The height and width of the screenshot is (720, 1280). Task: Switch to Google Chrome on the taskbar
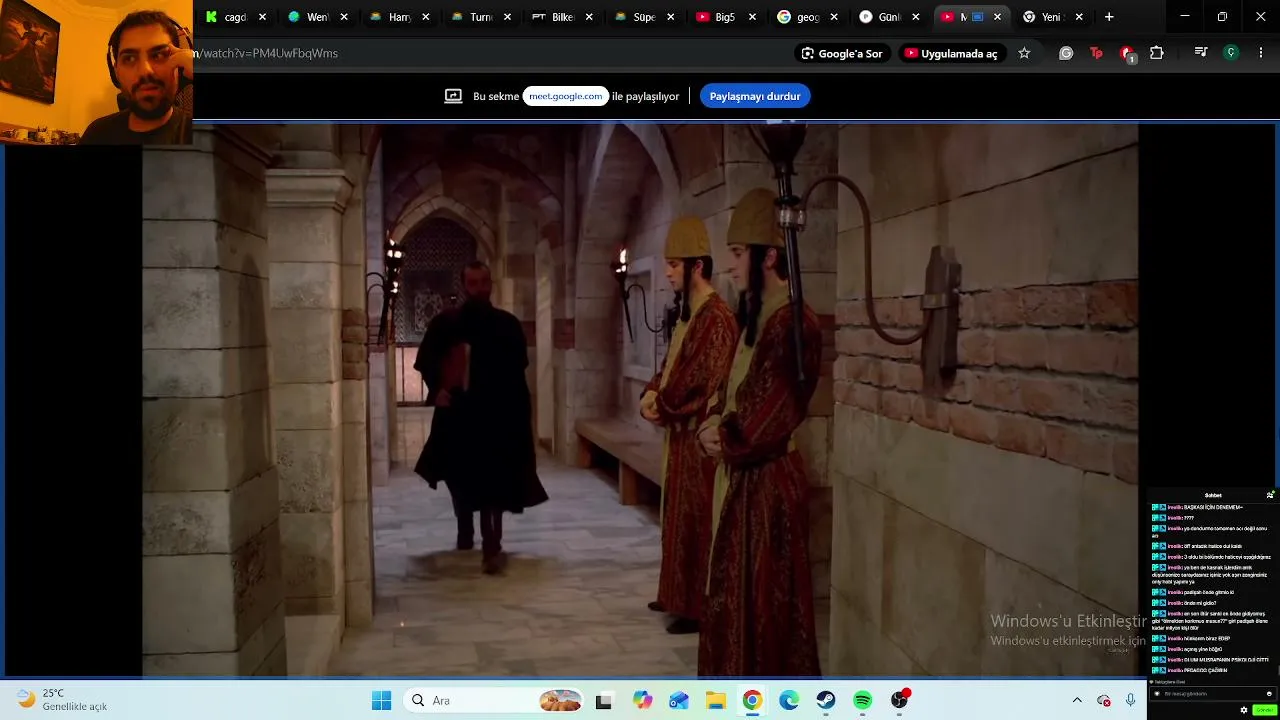(752, 700)
